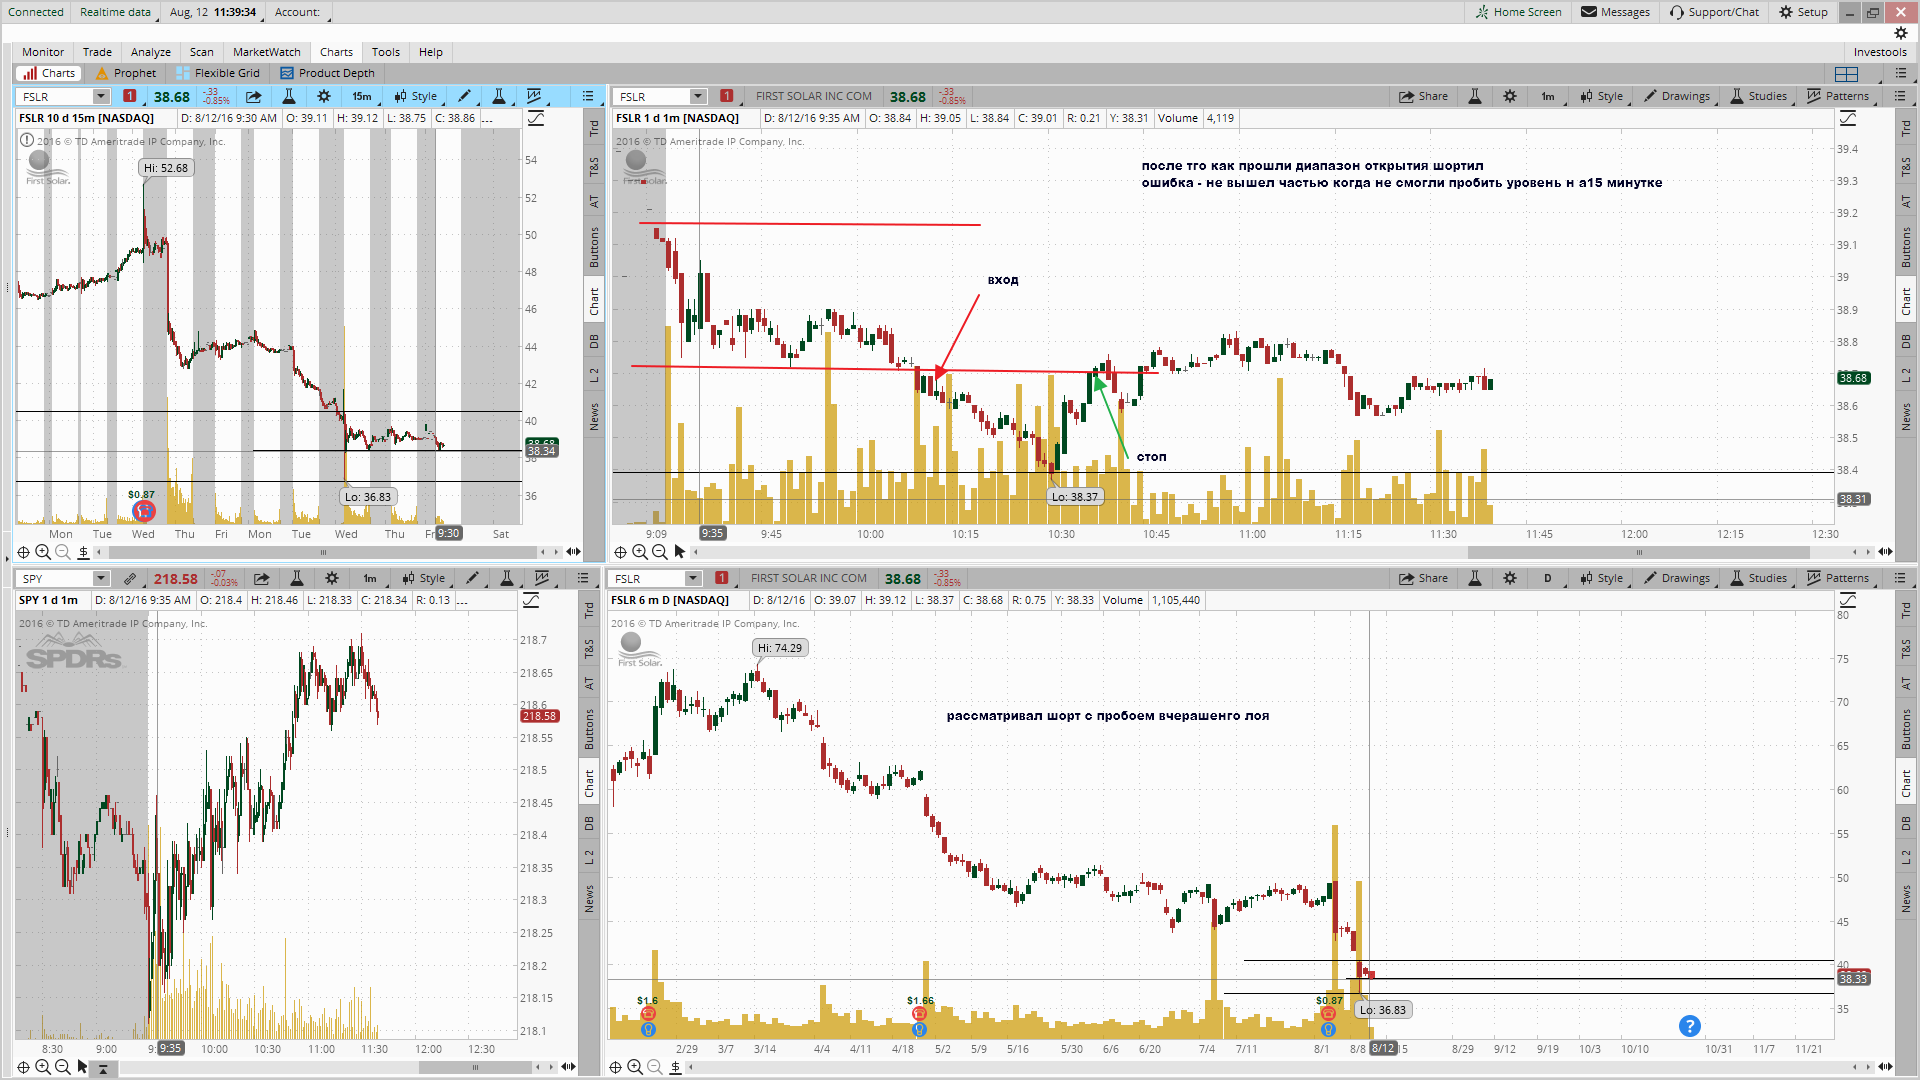
Task: Click zoom in magnifier below FSLR 15m chart
Action: (43, 552)
